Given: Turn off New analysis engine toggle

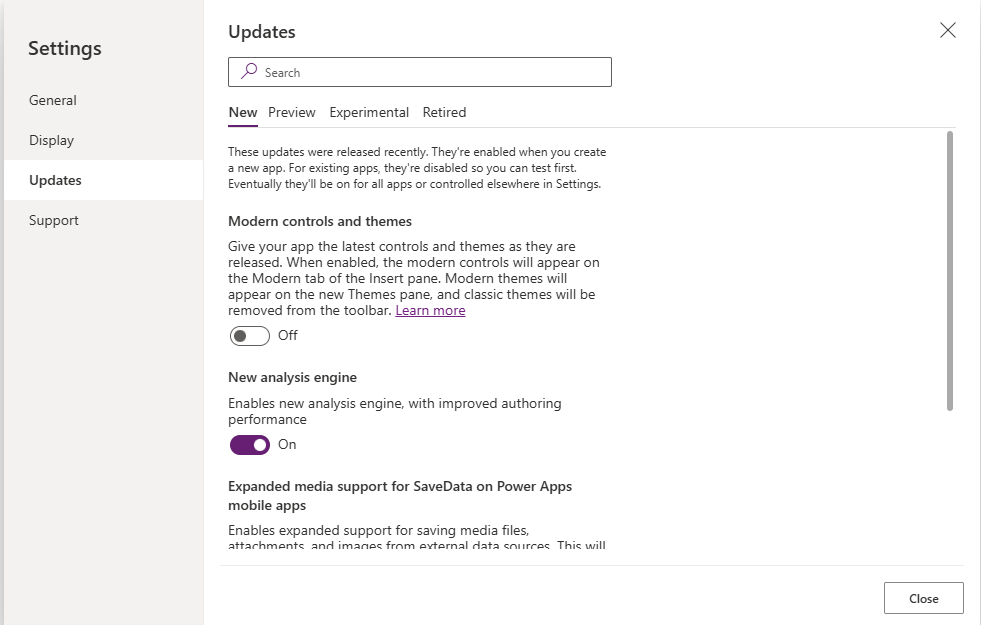Looking at the screenshot, I should click(250, 445).
